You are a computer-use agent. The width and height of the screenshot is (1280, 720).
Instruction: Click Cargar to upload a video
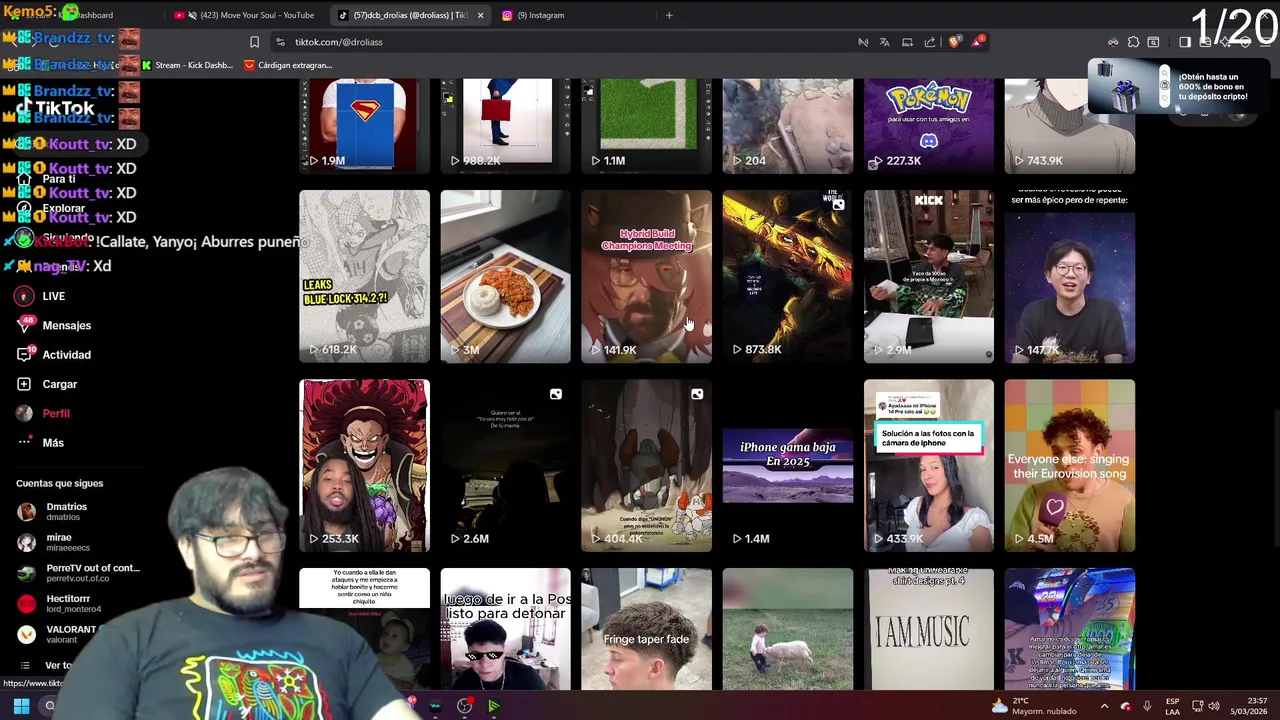click(x=47, y=384)
